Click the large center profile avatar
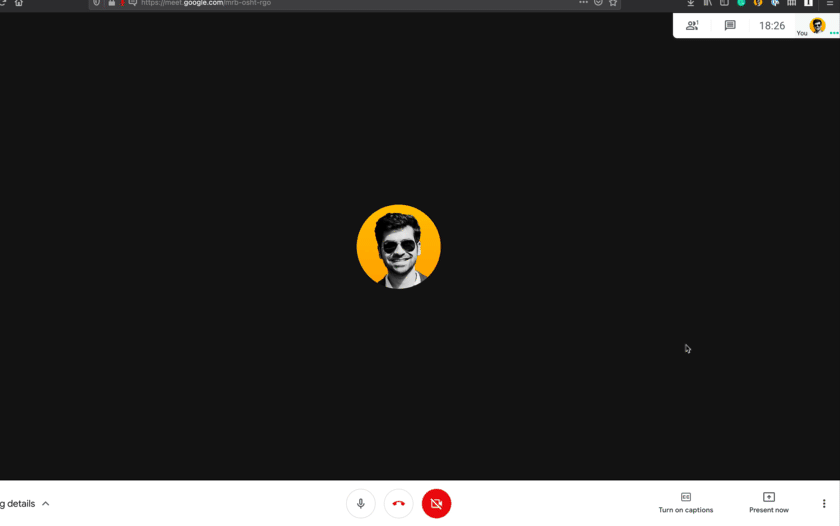Viewport: 840px width, 526px height. pyautogui.click(x=399, y=246)
